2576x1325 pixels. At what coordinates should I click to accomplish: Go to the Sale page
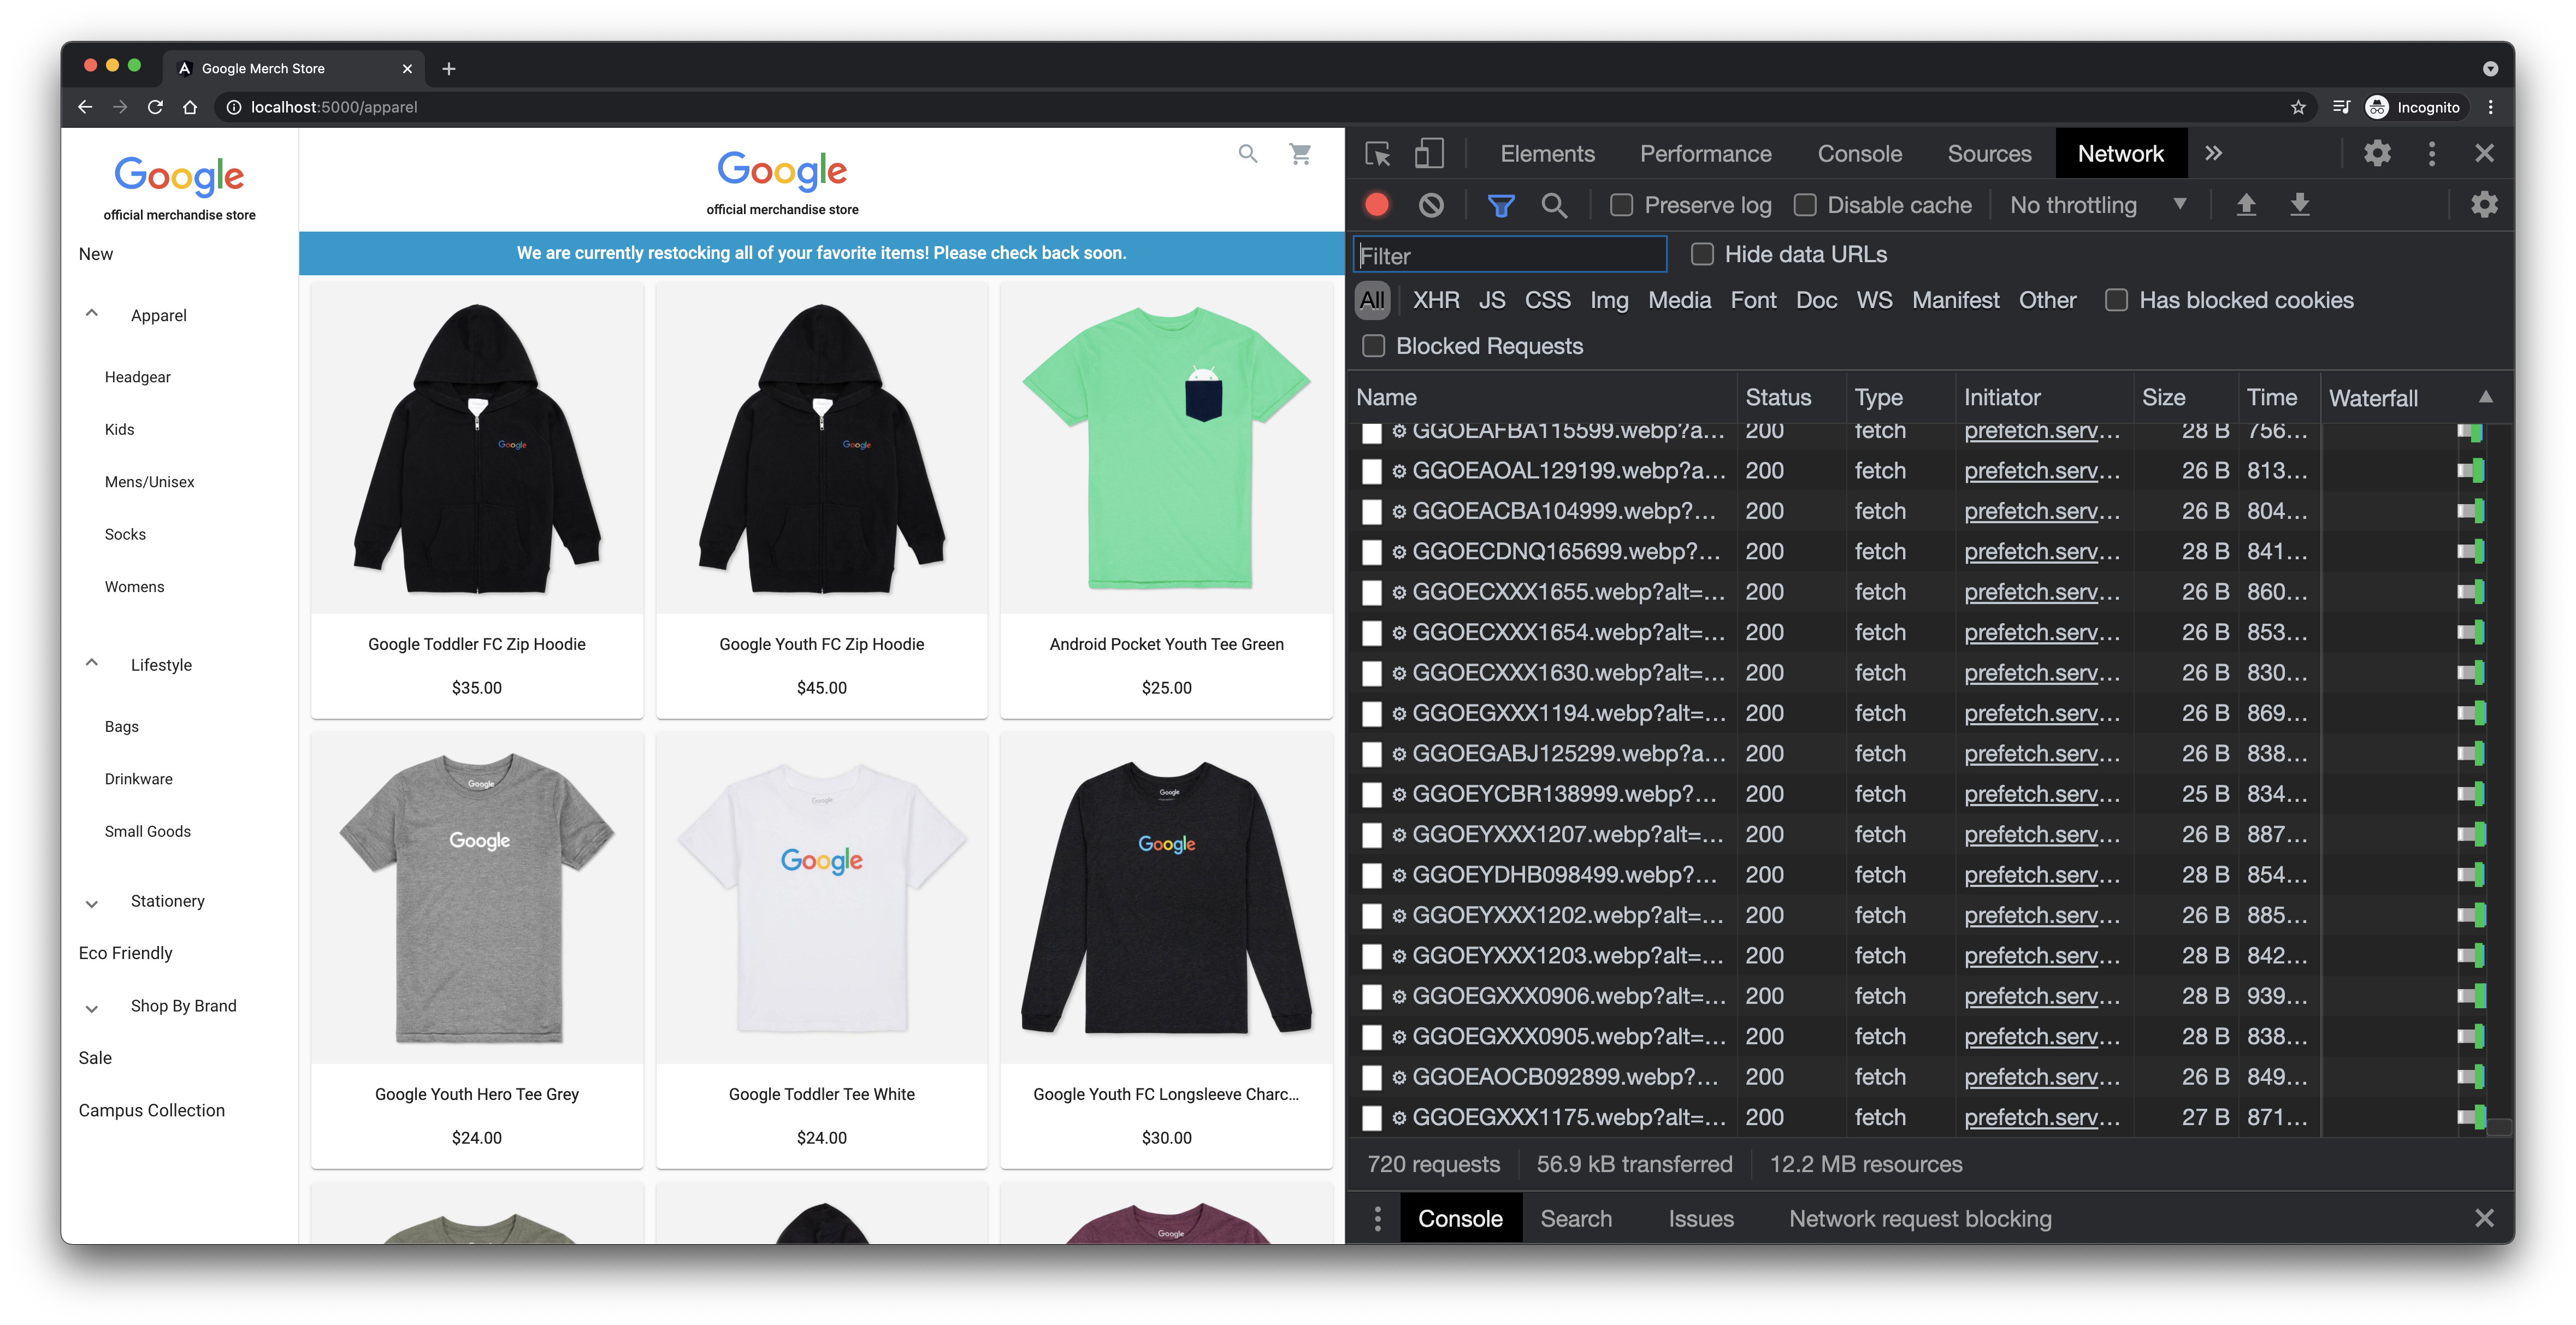pyautogui.click(x=95, y=1058)
